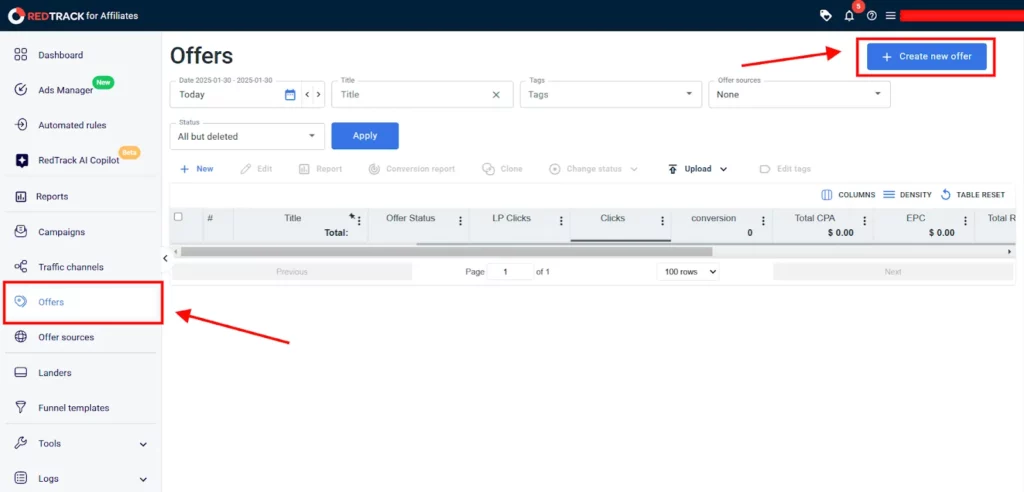Click the tag icon in top bar
1024x492 pixels.
pos(825,16)
